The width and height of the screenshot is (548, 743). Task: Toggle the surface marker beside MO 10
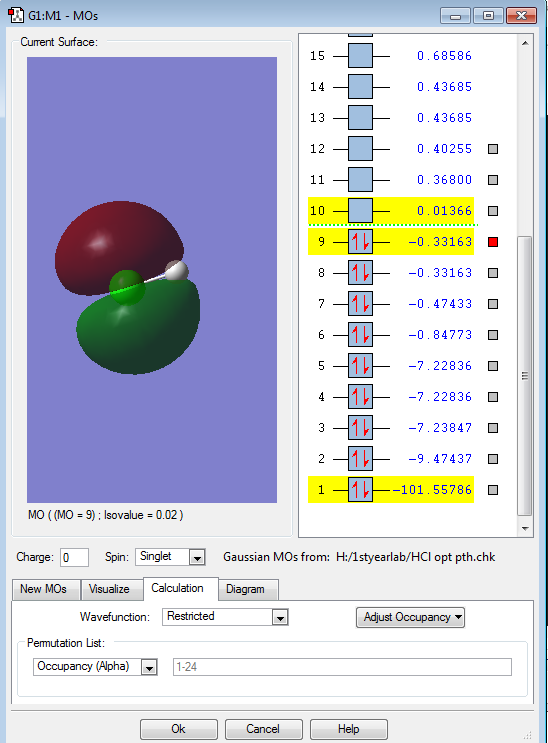(493, 211)
